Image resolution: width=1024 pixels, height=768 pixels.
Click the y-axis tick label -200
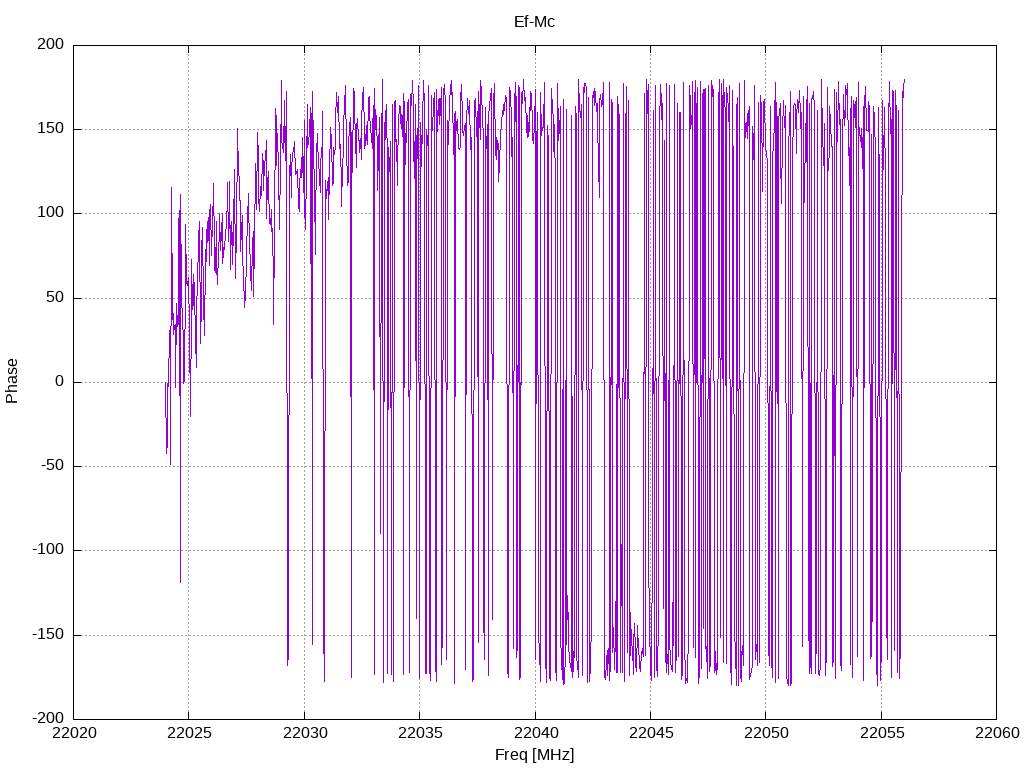pos(48,718)
